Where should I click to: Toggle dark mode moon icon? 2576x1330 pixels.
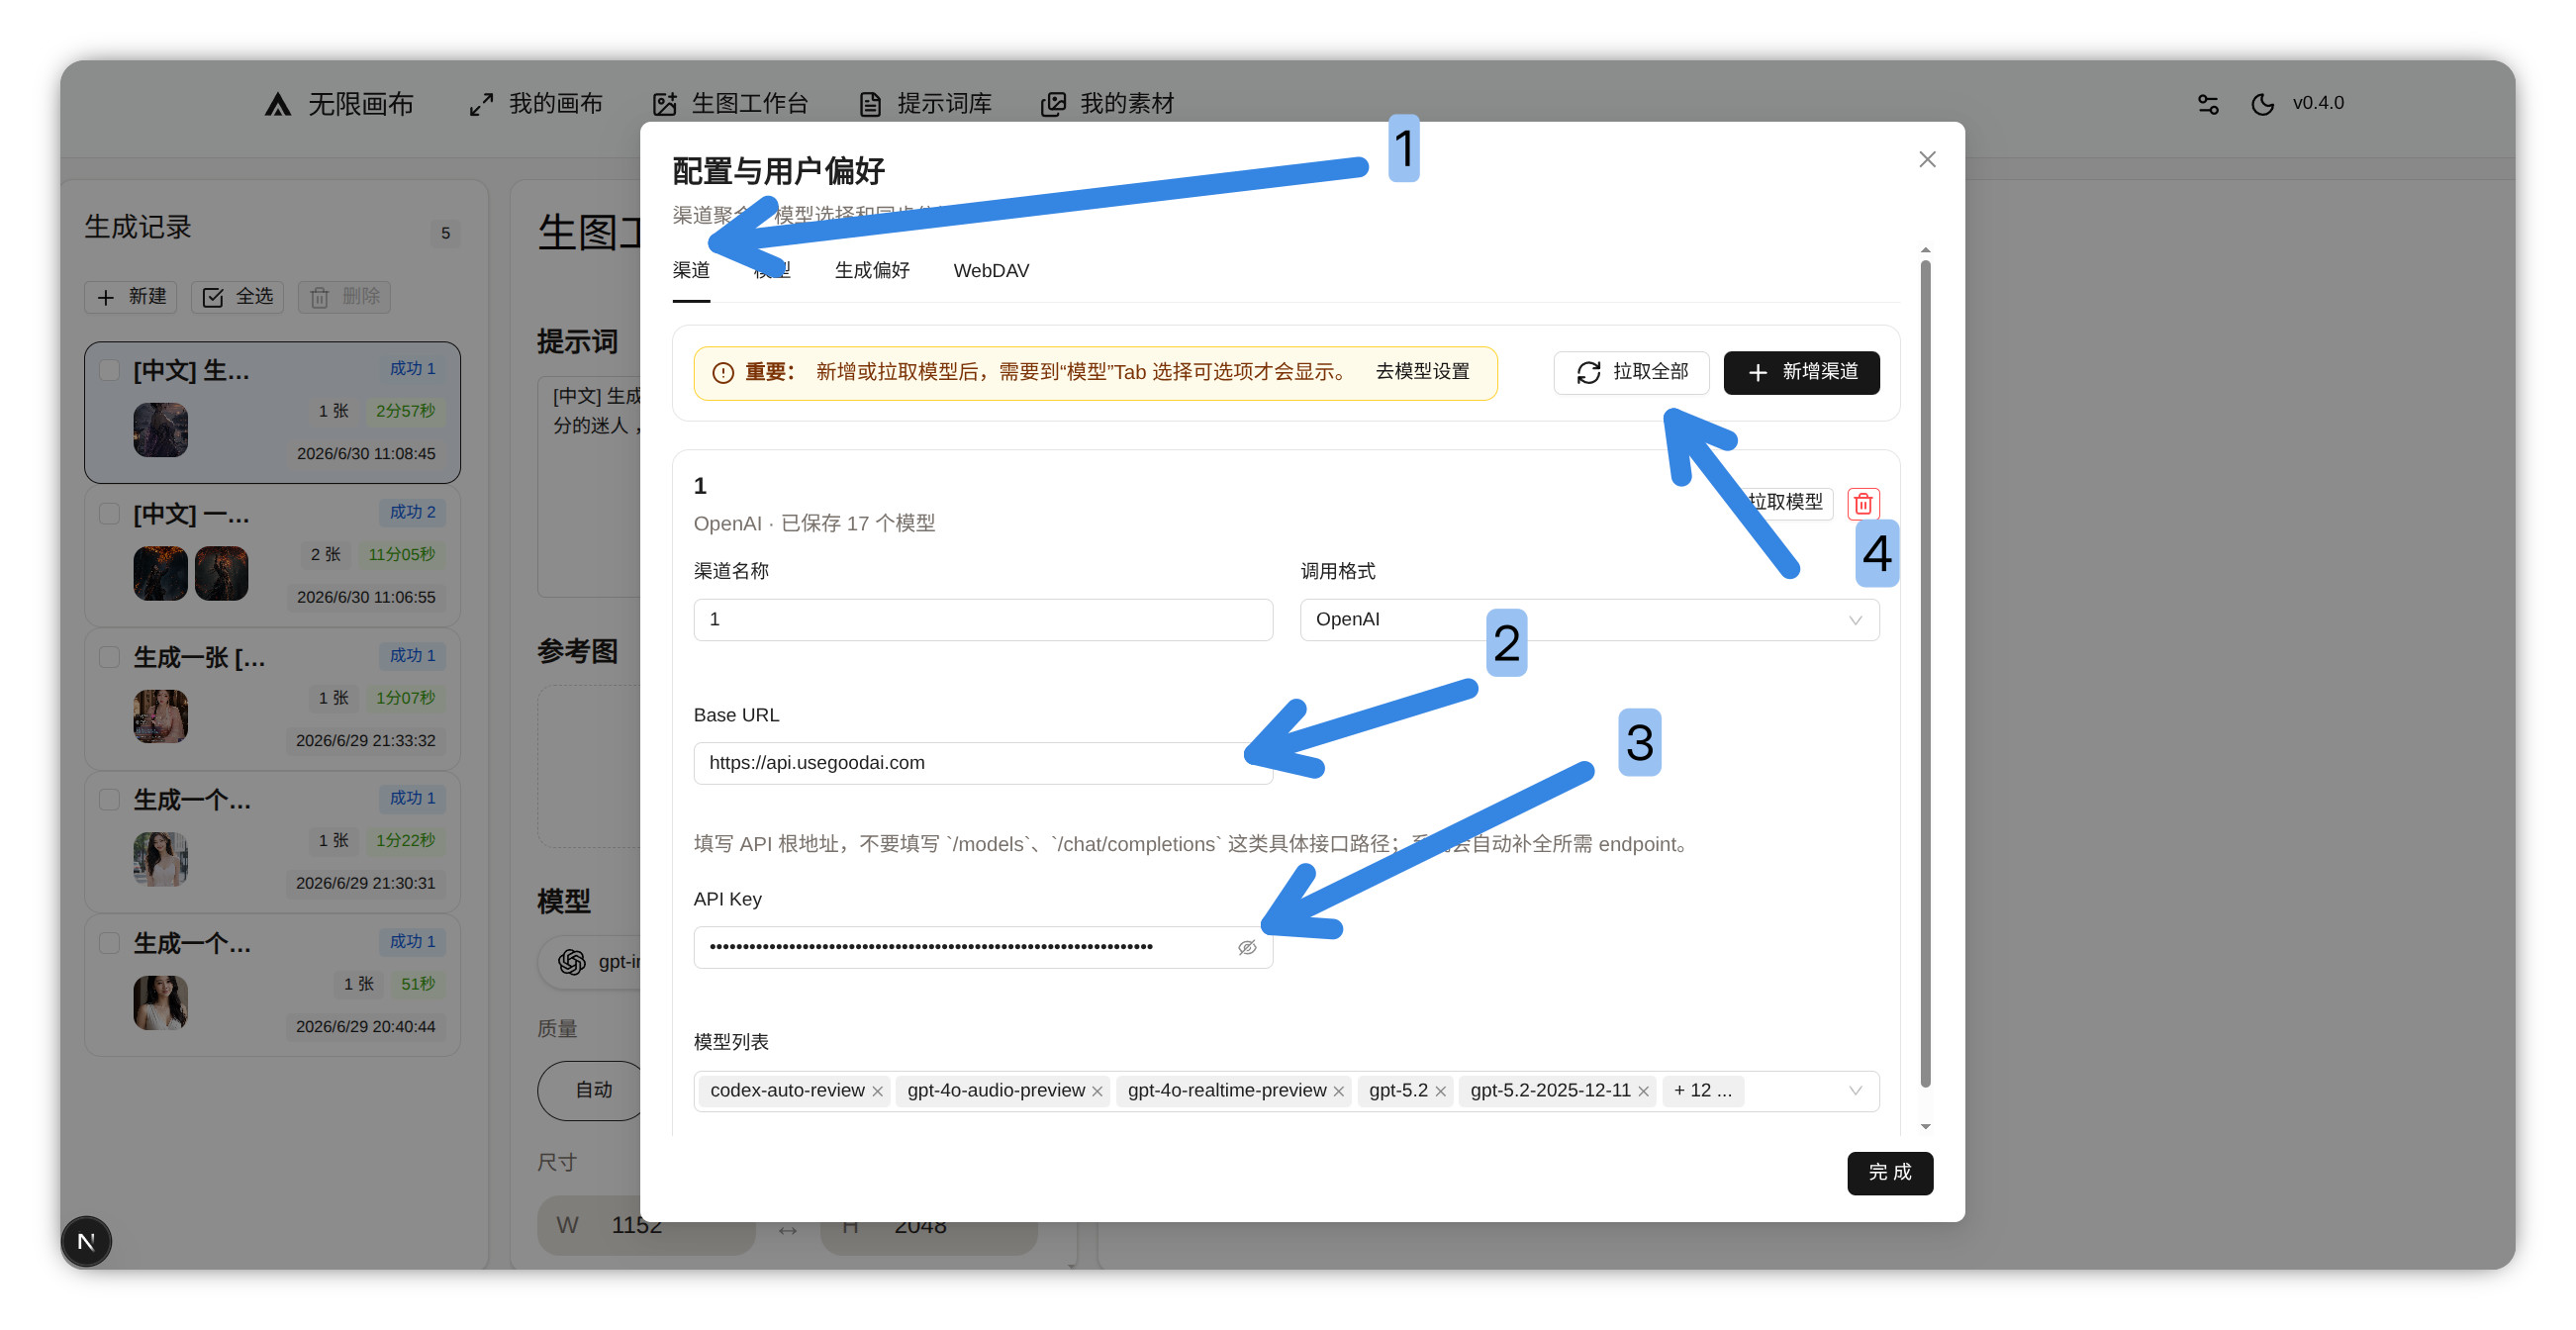(2262, 104)
